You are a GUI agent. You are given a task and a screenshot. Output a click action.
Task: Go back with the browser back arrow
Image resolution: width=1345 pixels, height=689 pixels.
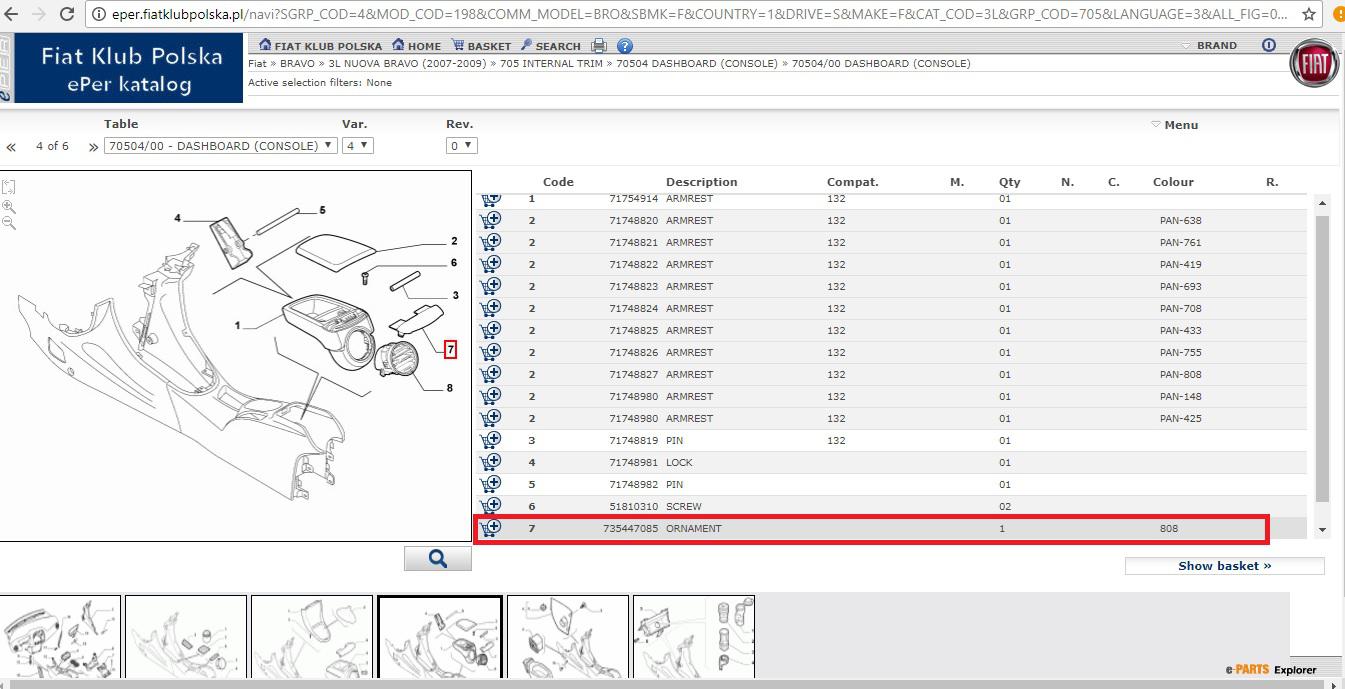12,14
